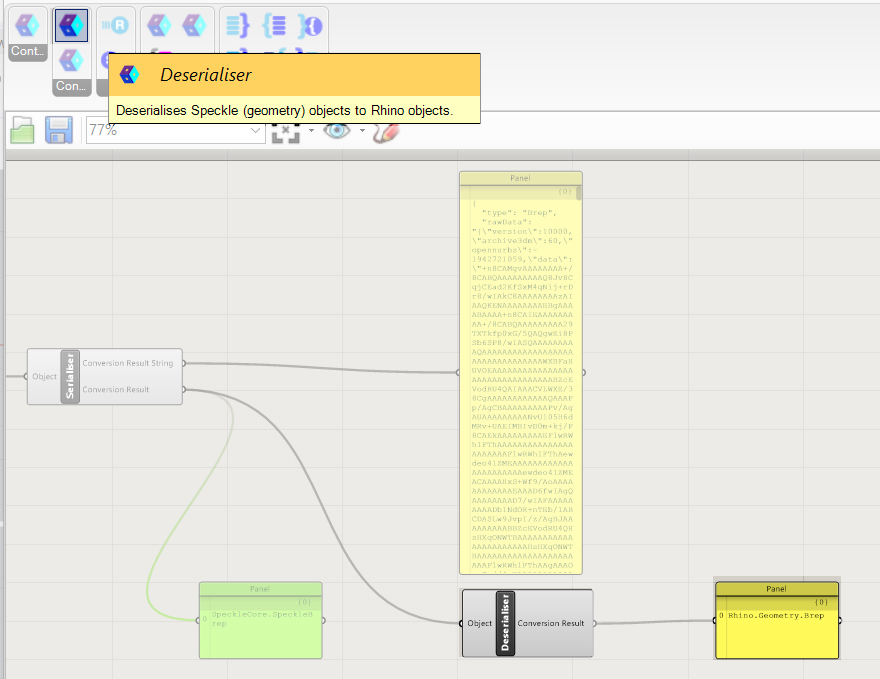Click the list-with-brace icon in the ribbon
The image size is (880, 679).
(x=237, y=26)
